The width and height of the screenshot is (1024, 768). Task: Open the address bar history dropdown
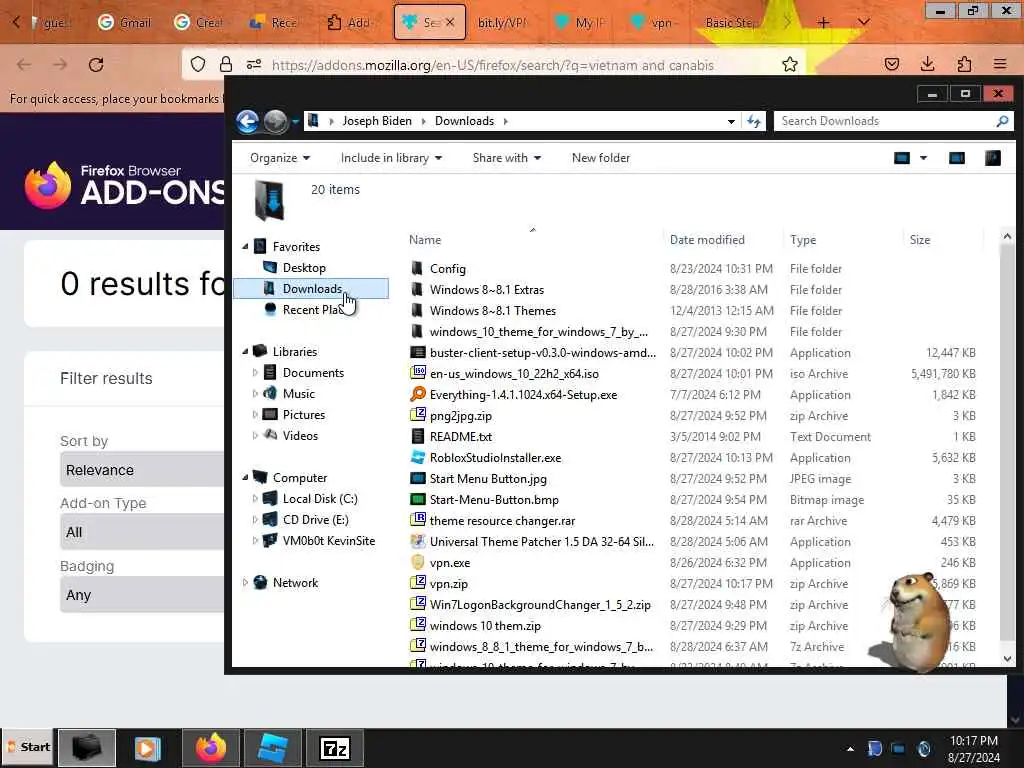point(731,121)
